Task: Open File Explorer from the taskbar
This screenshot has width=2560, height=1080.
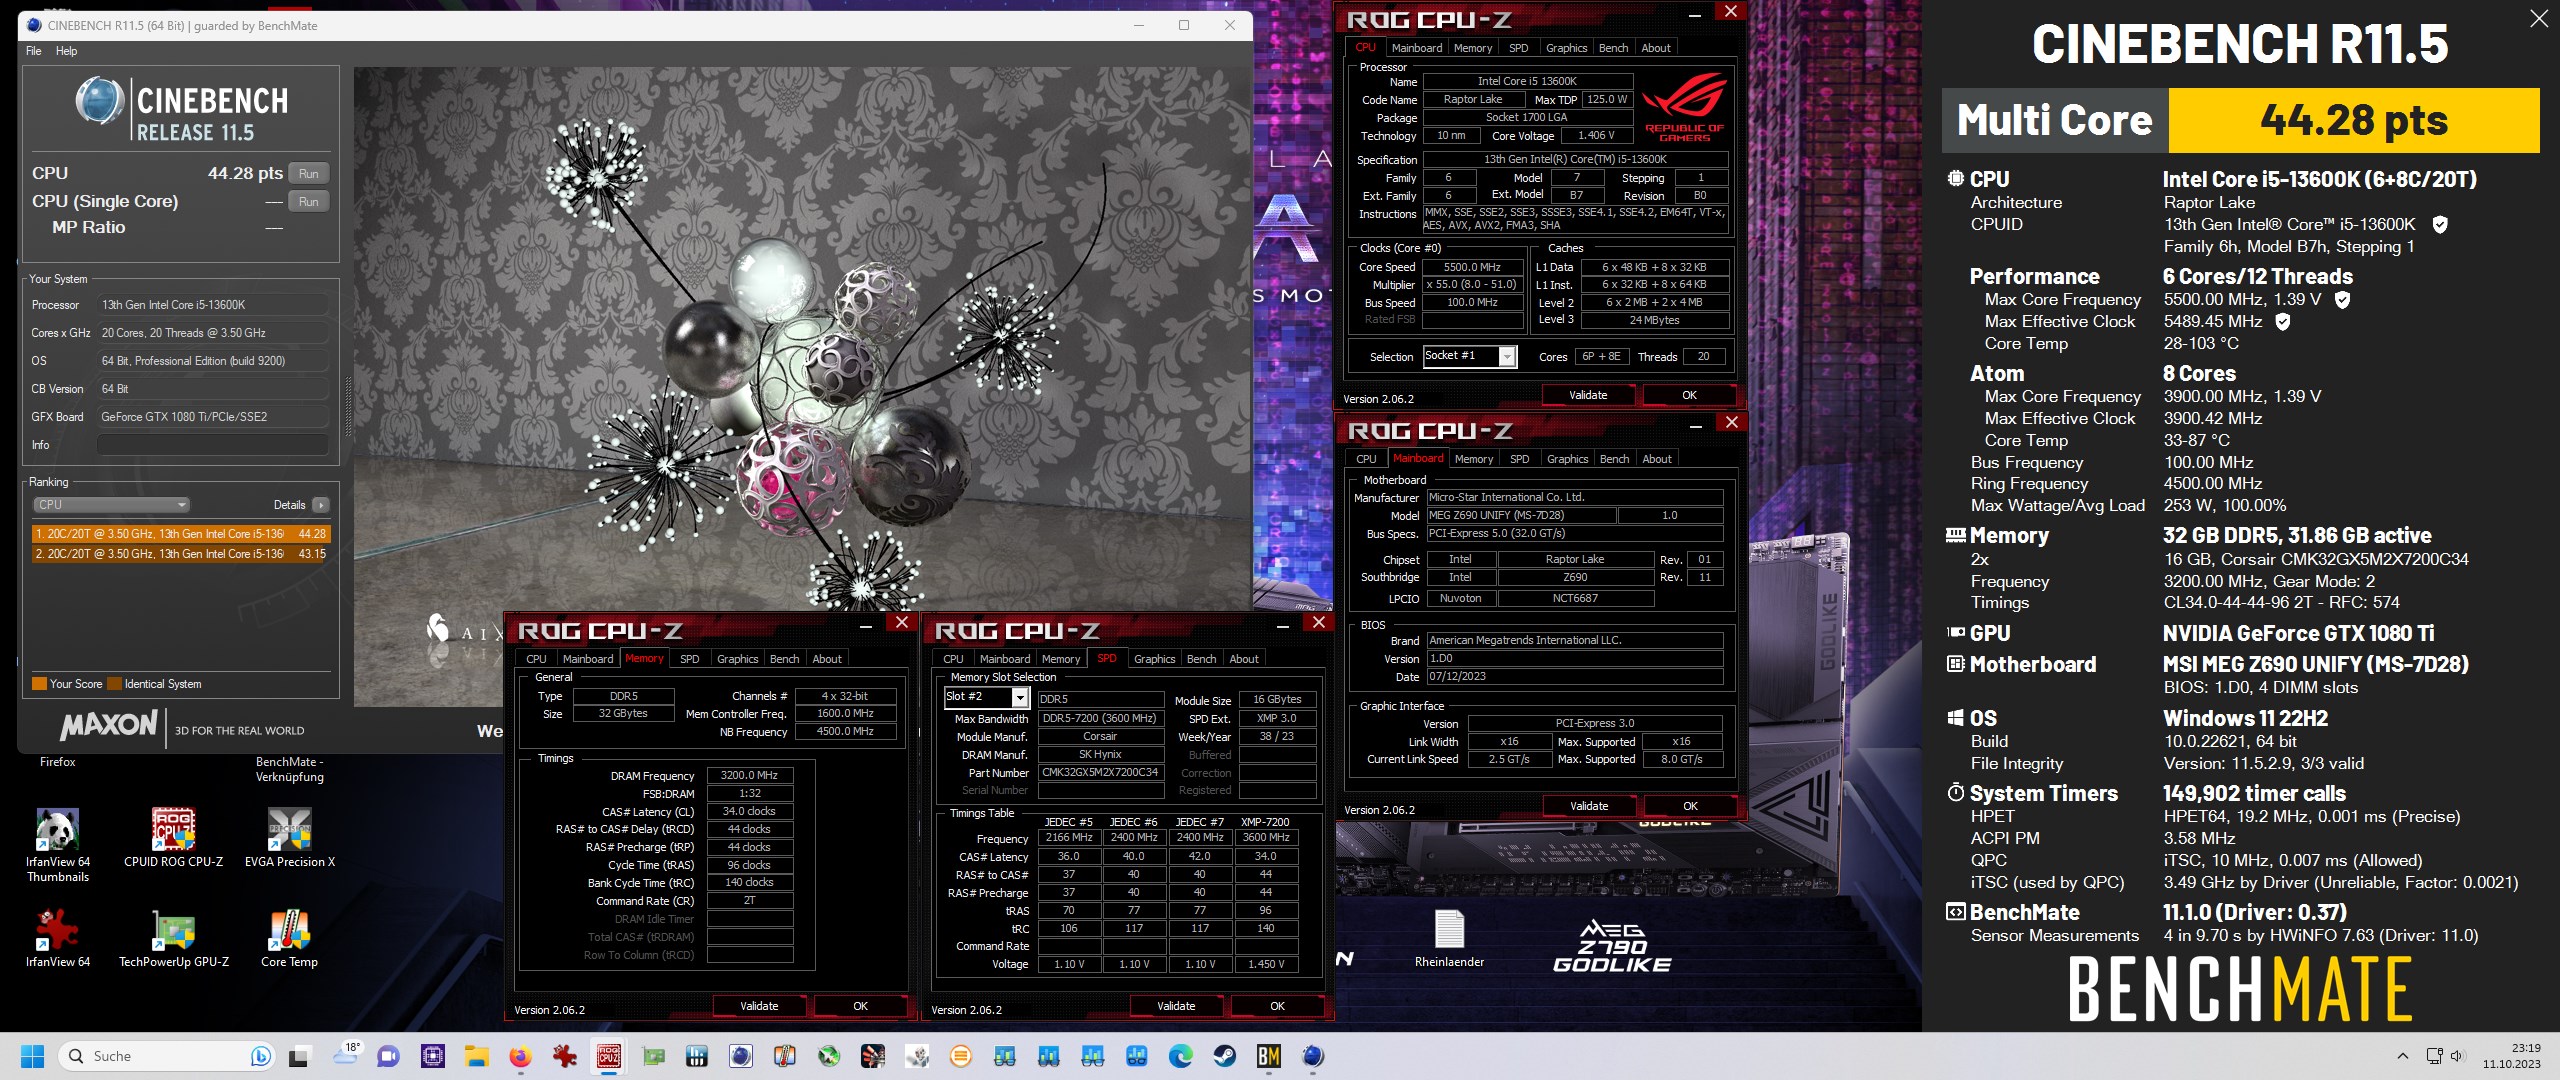Action: pos(476,1056)
